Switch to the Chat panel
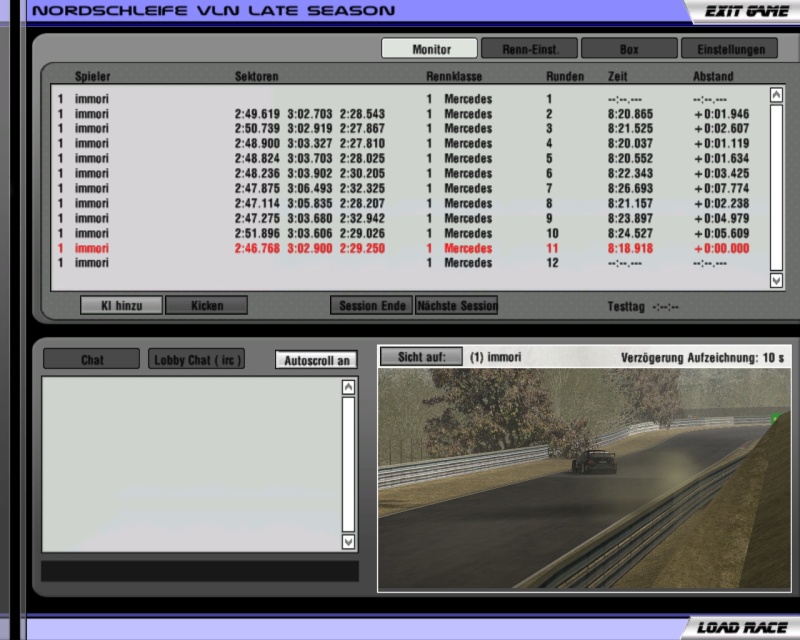Screen dimensions: 800x640 click(92, 360)
